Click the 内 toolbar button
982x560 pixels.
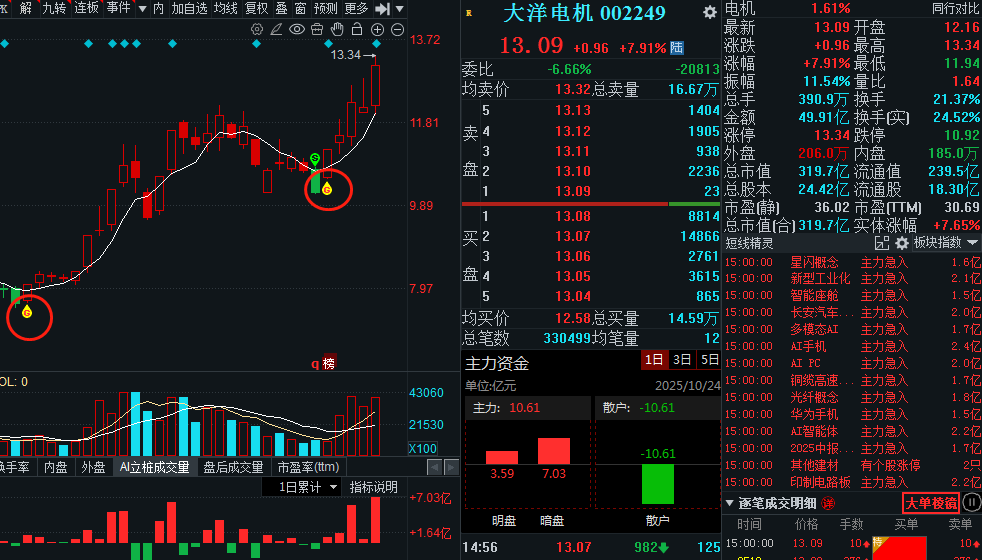[x=158, y=8]
